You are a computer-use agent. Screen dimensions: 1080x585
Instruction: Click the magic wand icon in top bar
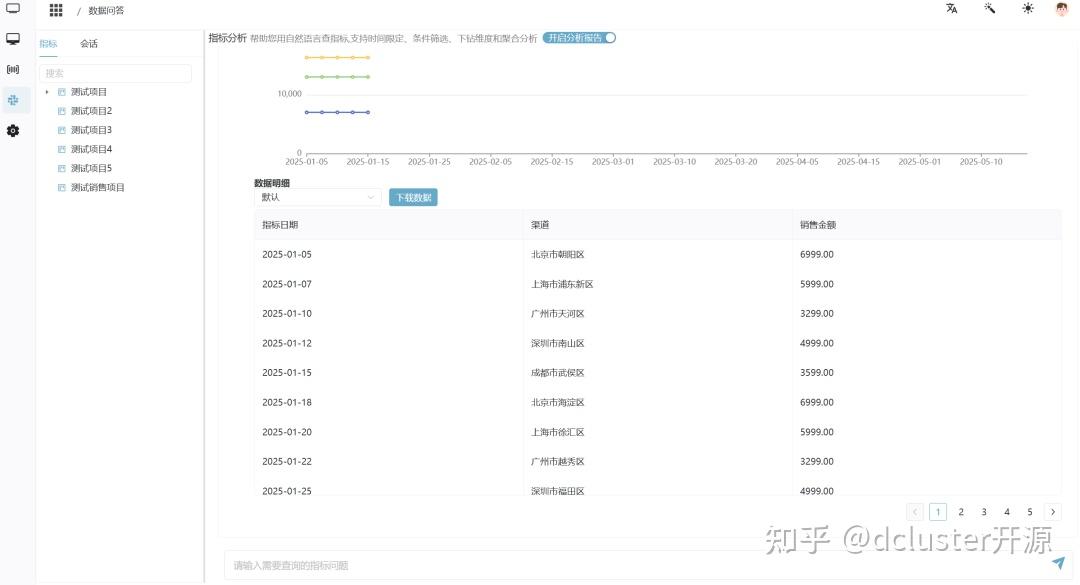tap(989, 8)
